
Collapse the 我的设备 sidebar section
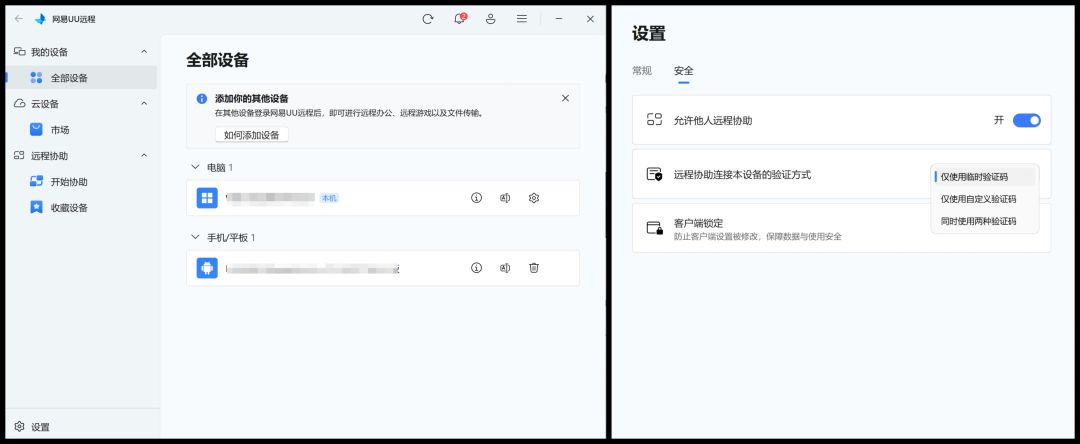pyautogui.click(x=144, y=52)
